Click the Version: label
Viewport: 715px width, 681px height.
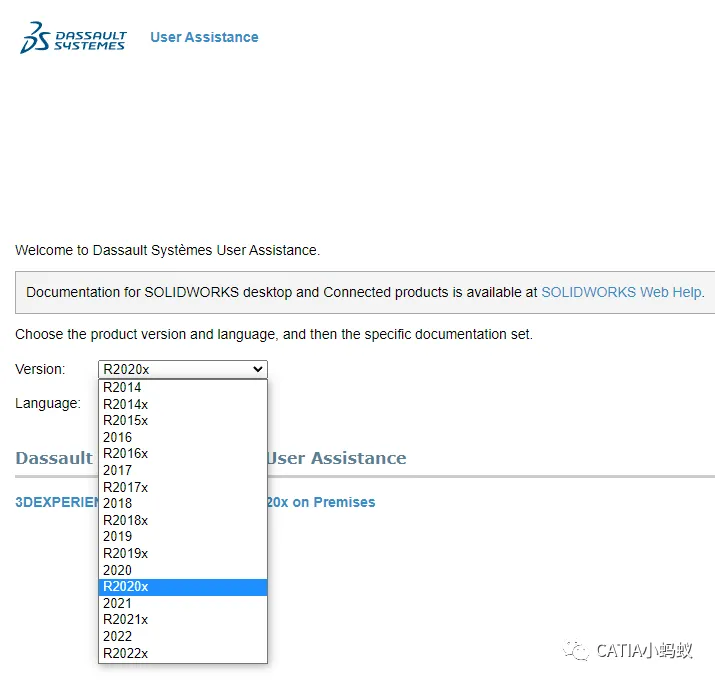[40, 369]
